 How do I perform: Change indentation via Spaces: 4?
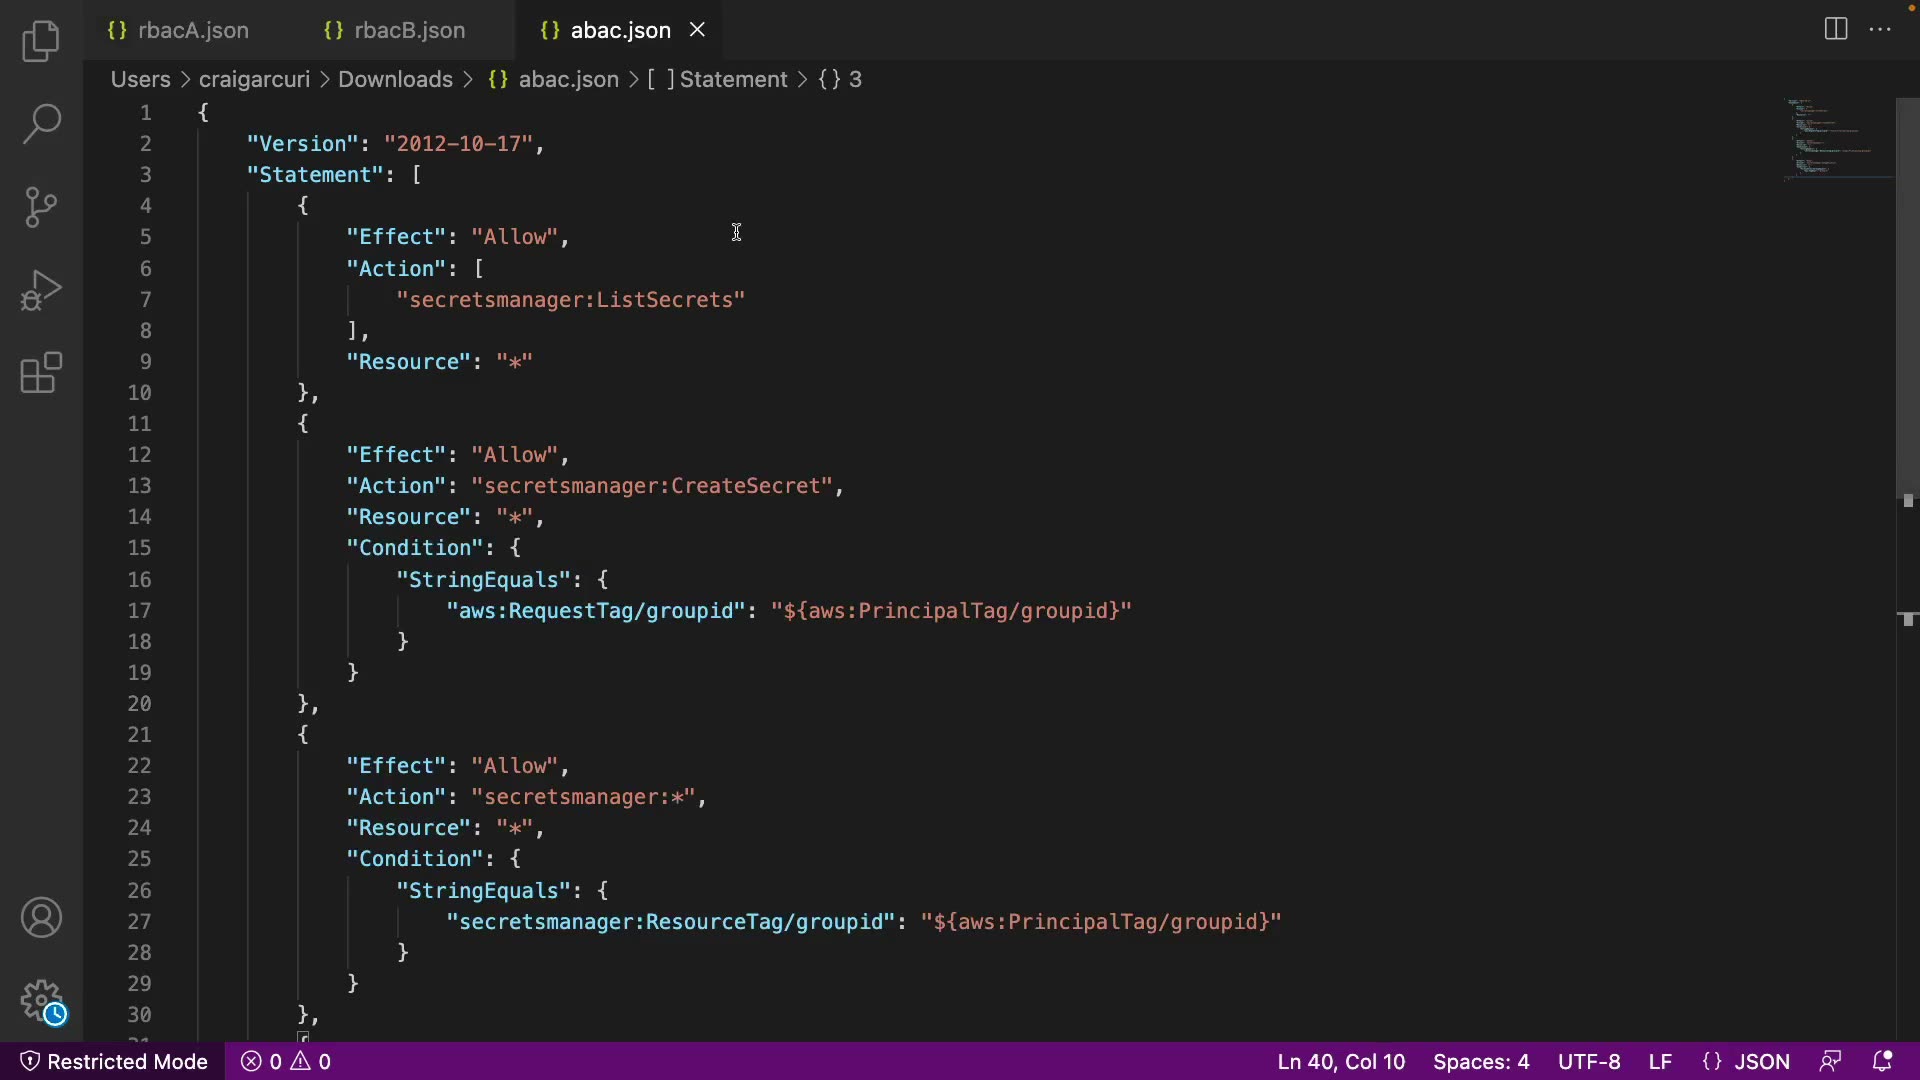1481,1061
